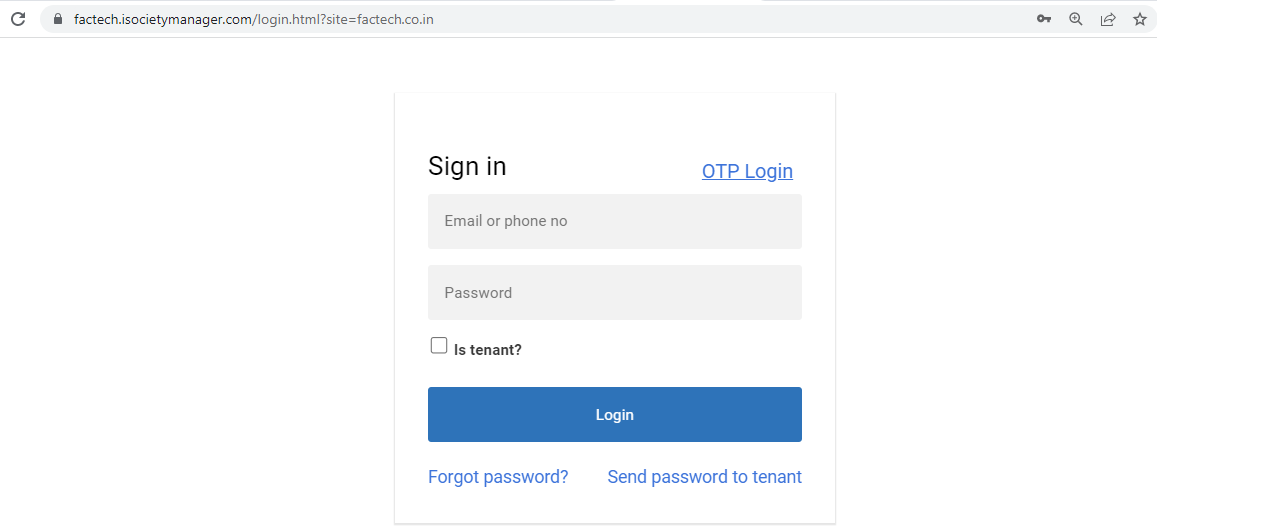This screenshot has height=527, width=1284.
Task: Enable the Is tenant? checkbox
Action: 439,346
